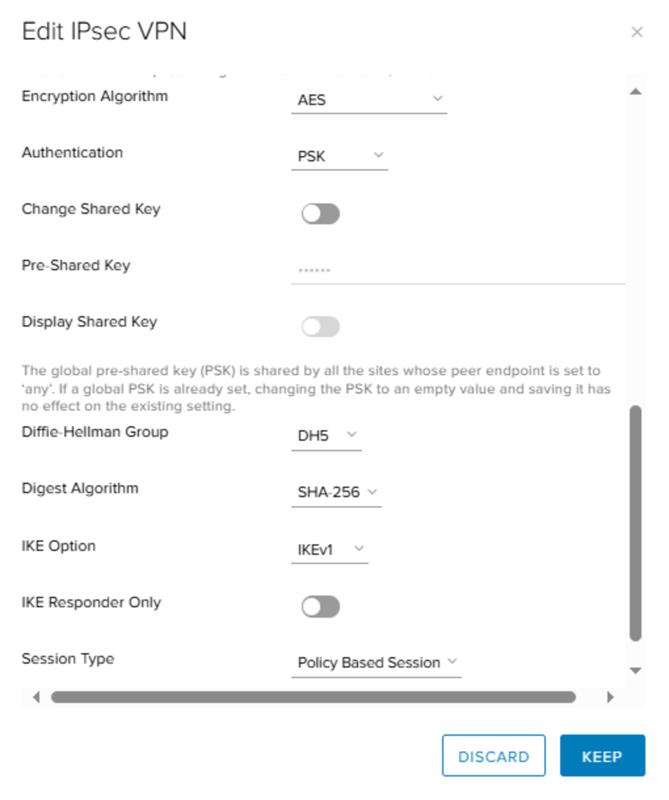
Task: Click the horizontal scrollbar left arrow
Action: coord(36,697)
